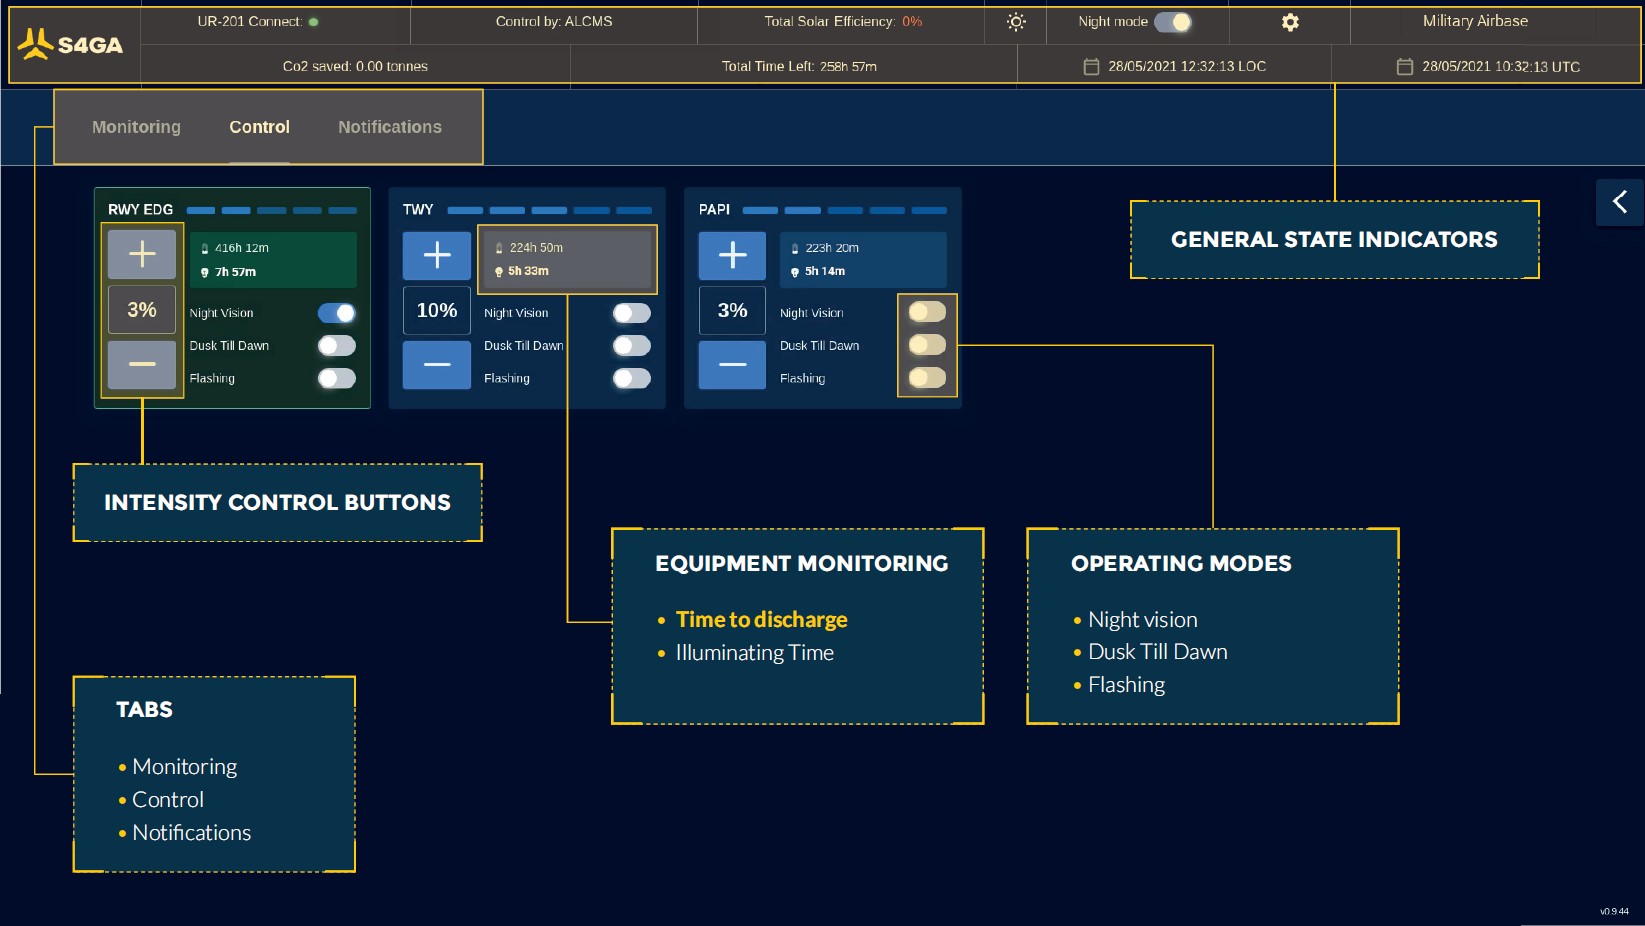Turn off Night Vision for RWY EDG

coord(336,313)
